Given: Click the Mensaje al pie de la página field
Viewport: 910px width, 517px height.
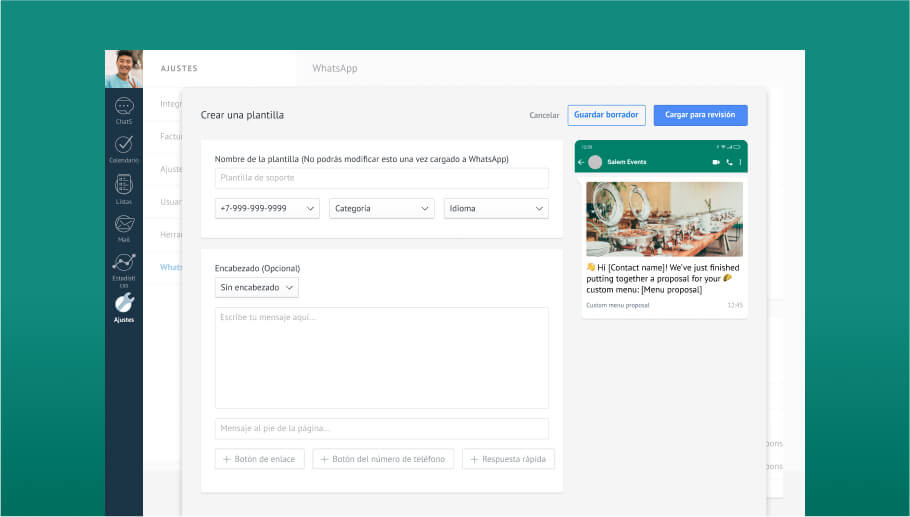Looking at the screenshot, I should [381, 429].
